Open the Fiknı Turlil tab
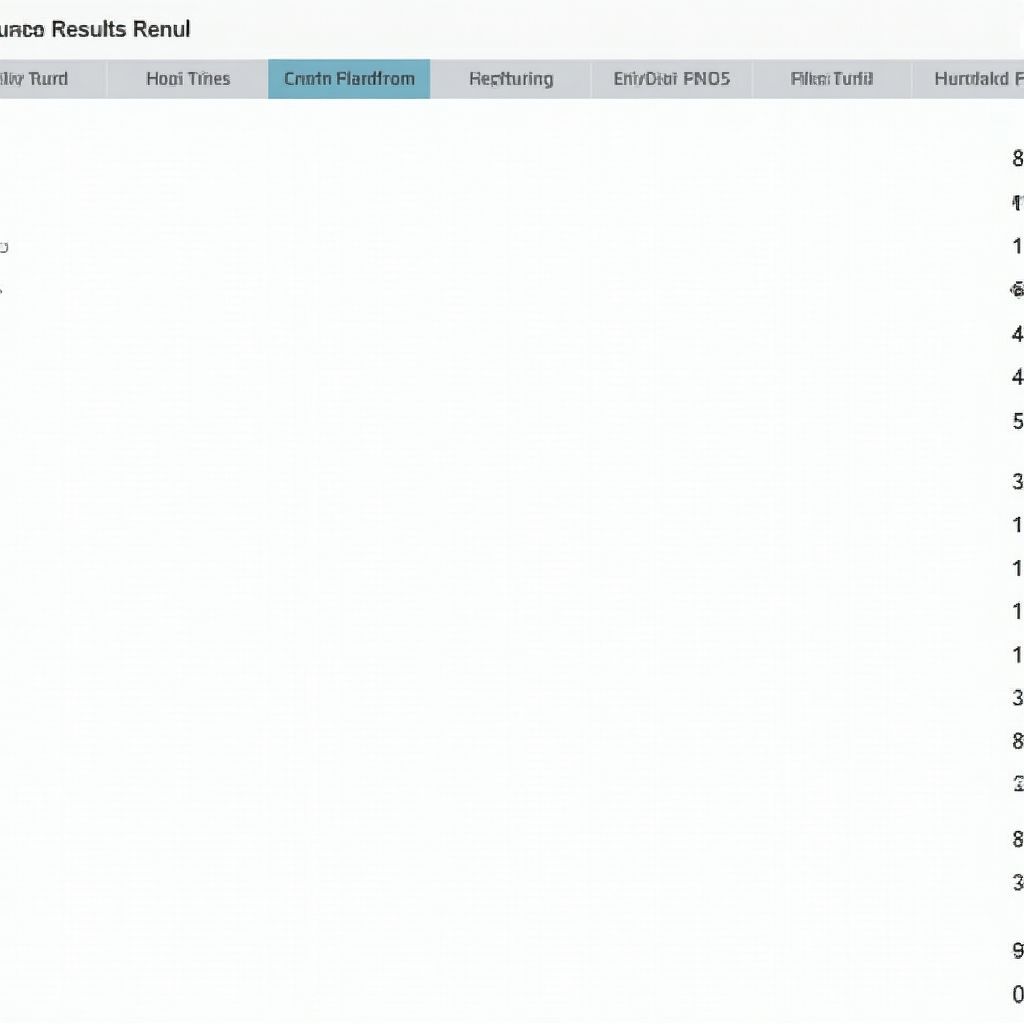Image resolution: width=1024 pixels, height=1024 pixels. tap(831, 79)
